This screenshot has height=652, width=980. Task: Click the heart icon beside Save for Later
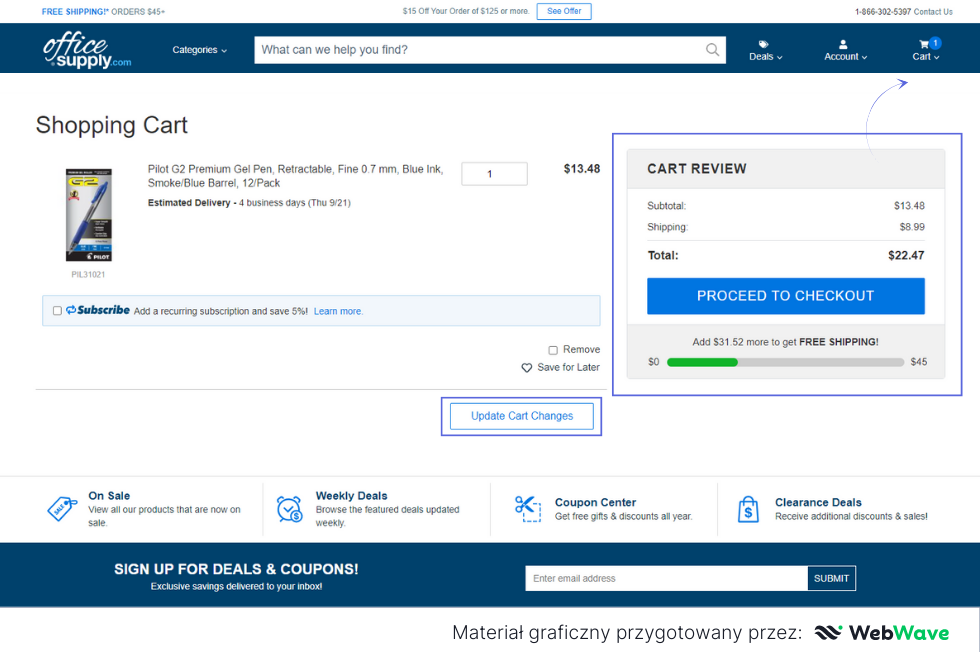click(x=527, y=368)
